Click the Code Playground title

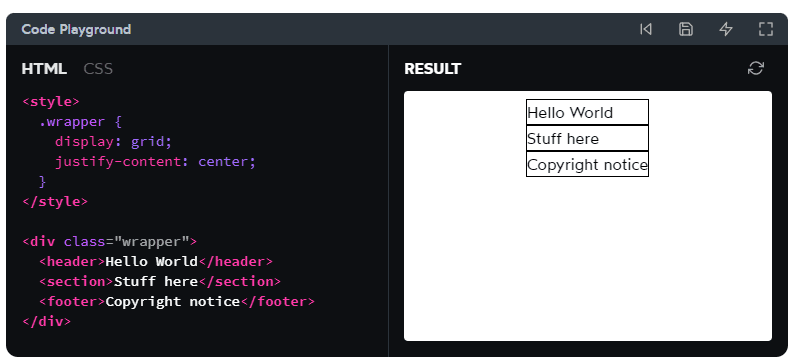(76, 29)
